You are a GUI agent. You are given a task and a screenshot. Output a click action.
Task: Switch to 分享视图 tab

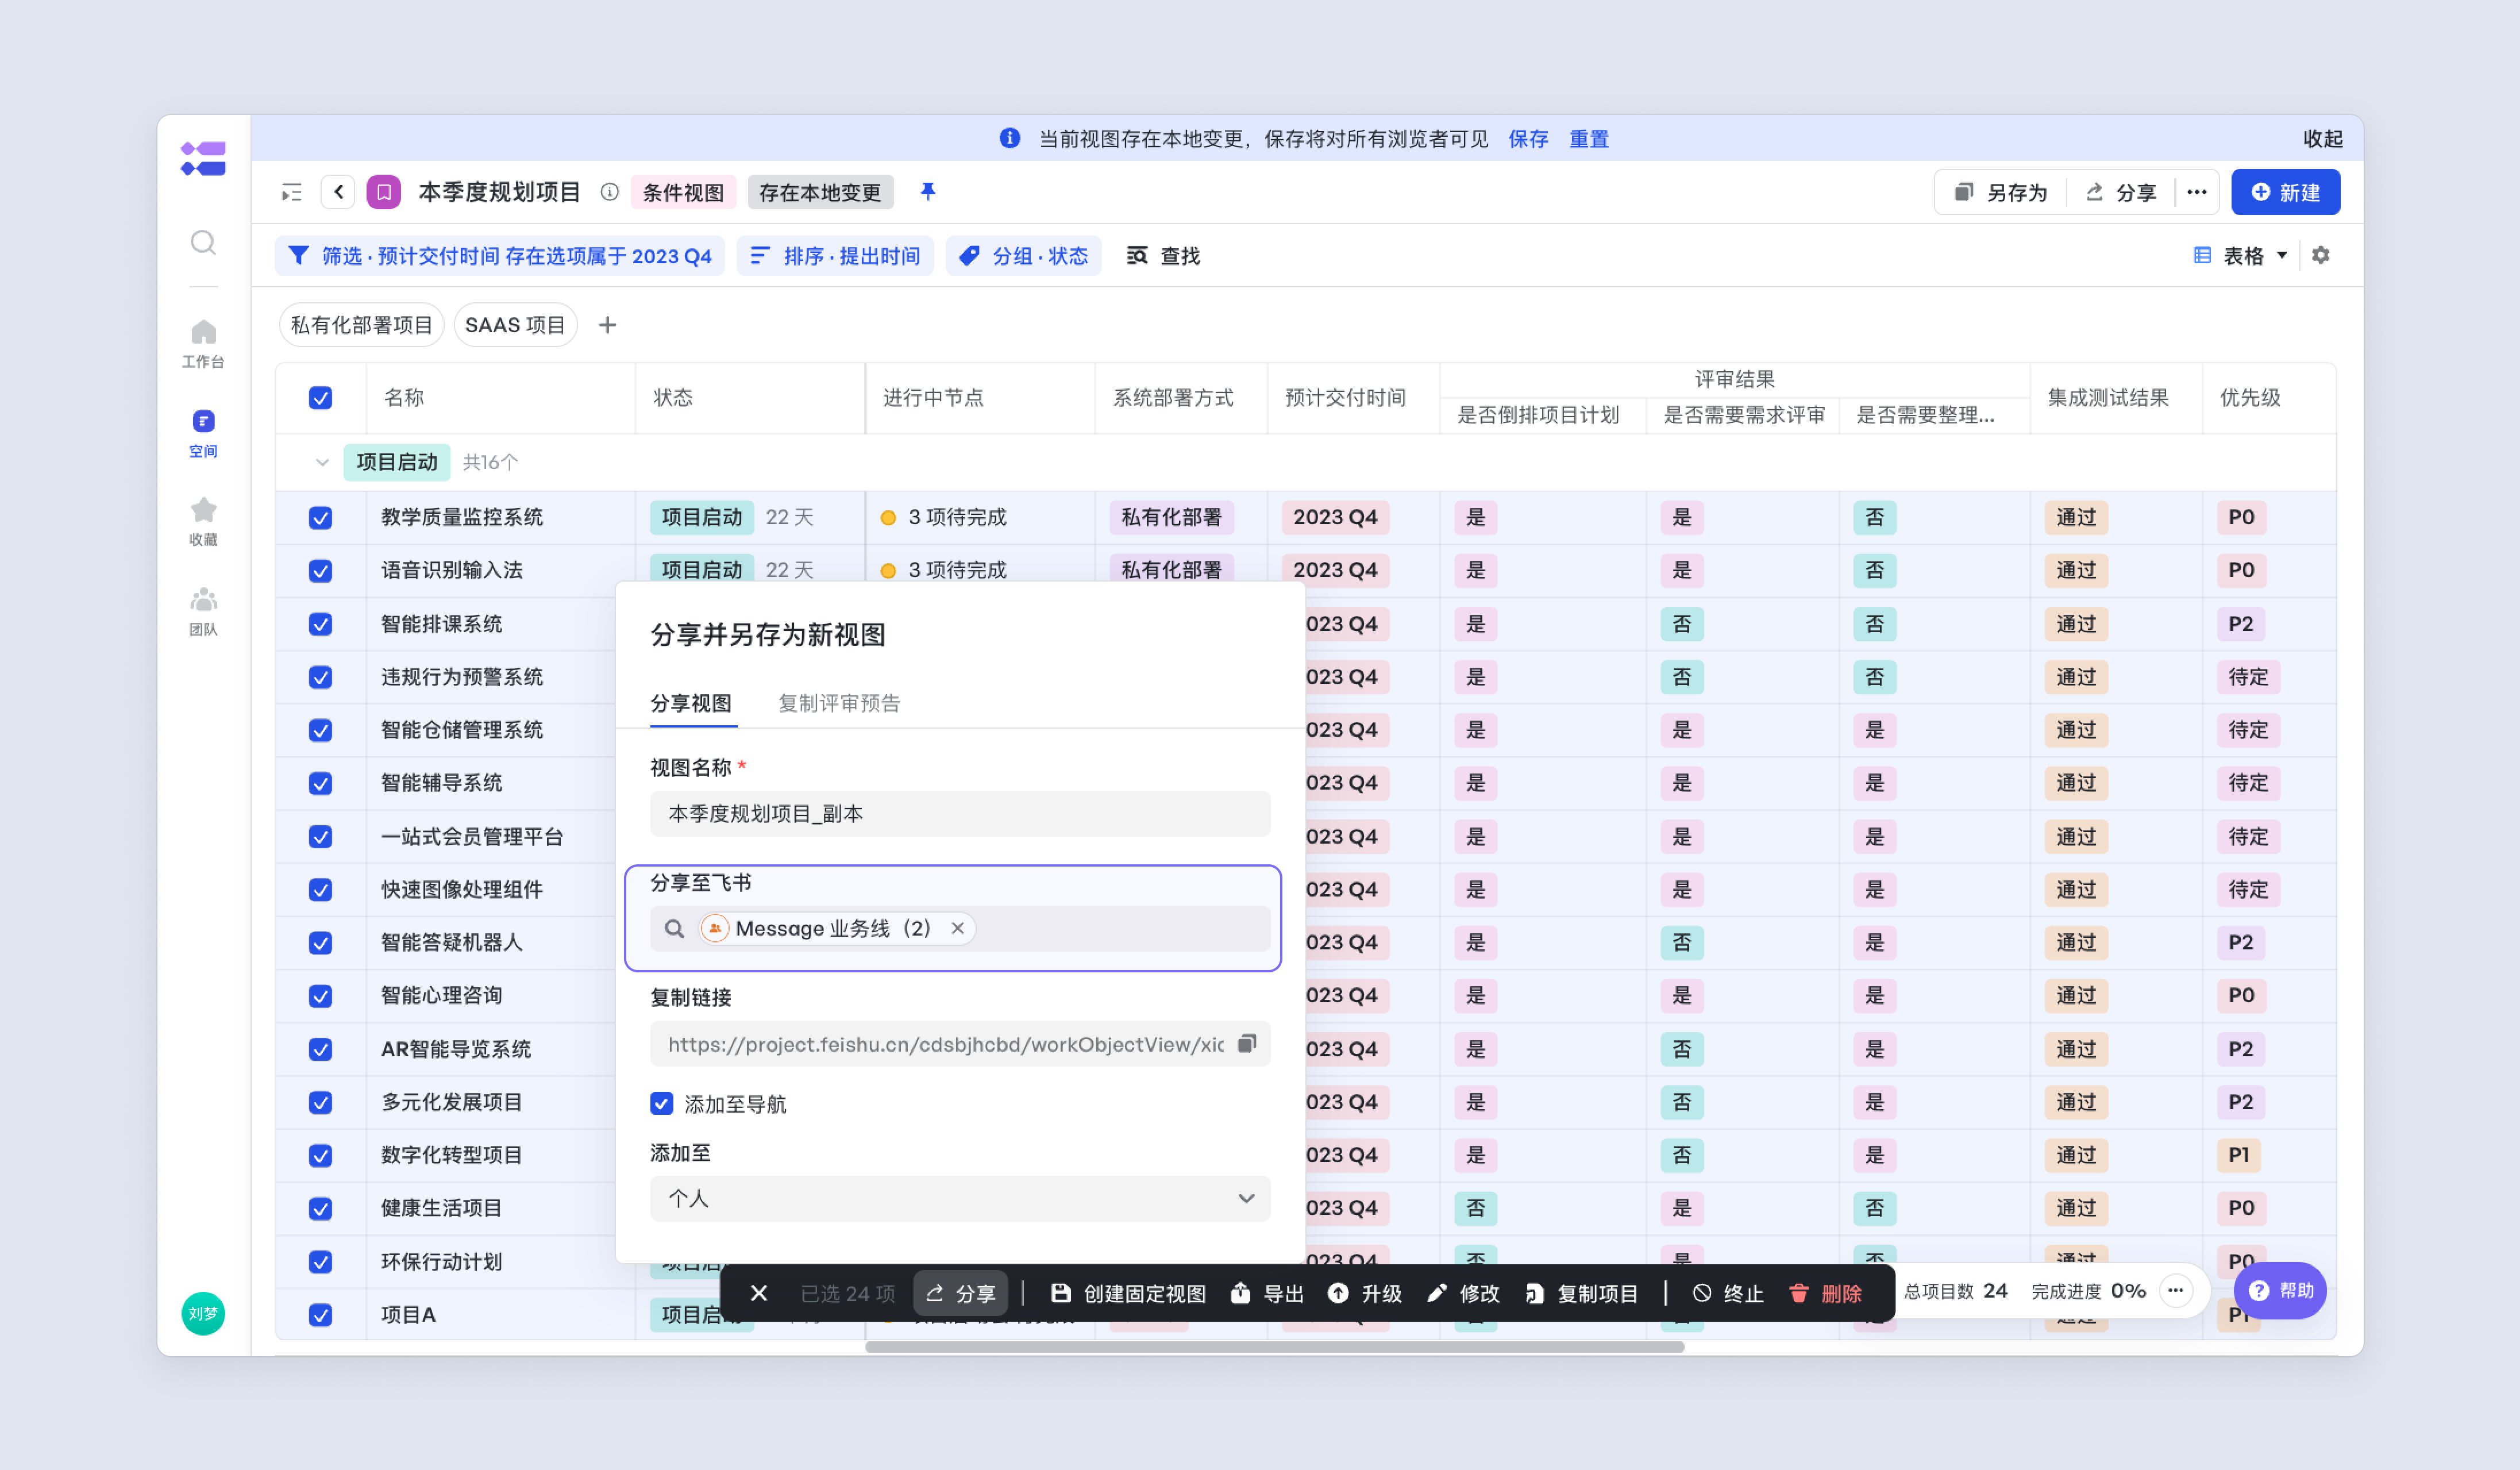[691, 703]
